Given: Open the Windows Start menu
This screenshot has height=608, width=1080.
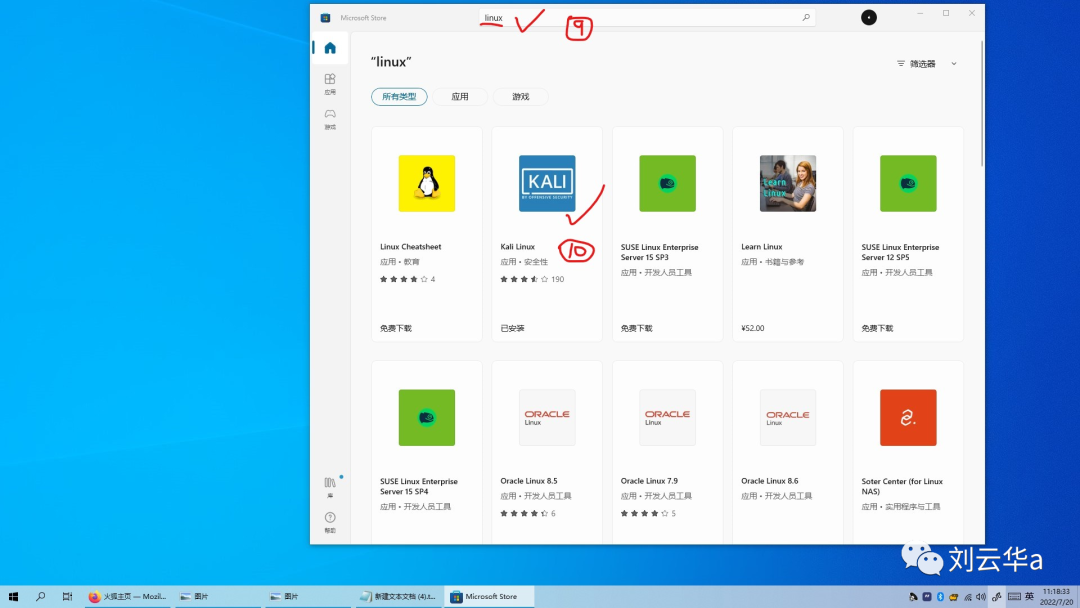Looking at the screenshot, I should coord(13,596).
